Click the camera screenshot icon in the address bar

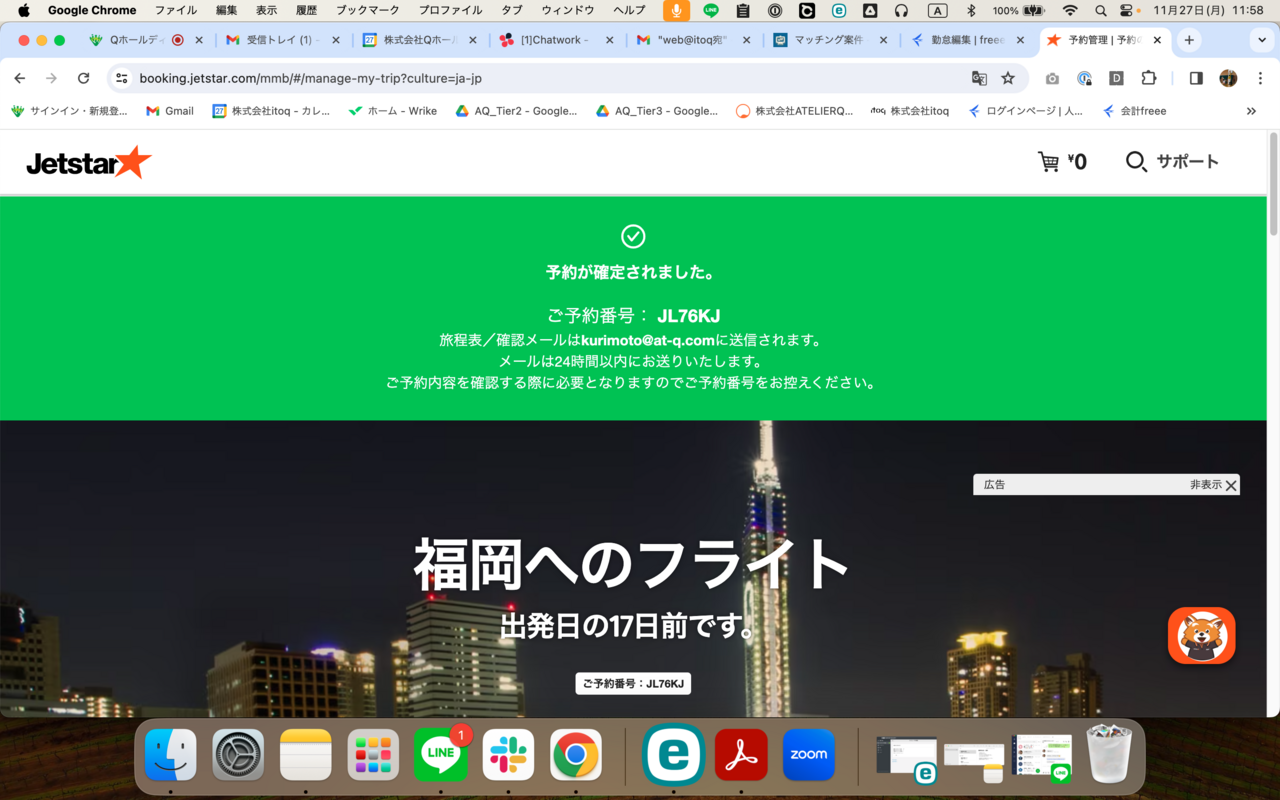click(1051, 78)
